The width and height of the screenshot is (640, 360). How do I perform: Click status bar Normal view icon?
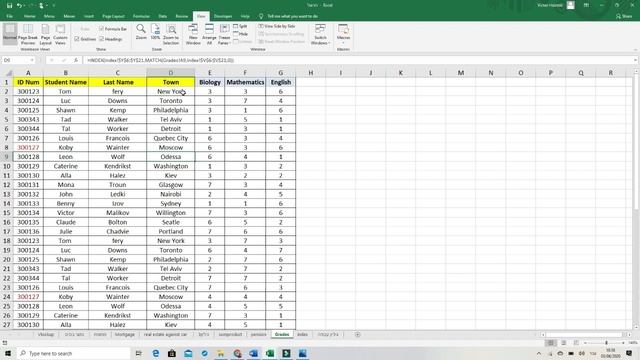point(551,343)
